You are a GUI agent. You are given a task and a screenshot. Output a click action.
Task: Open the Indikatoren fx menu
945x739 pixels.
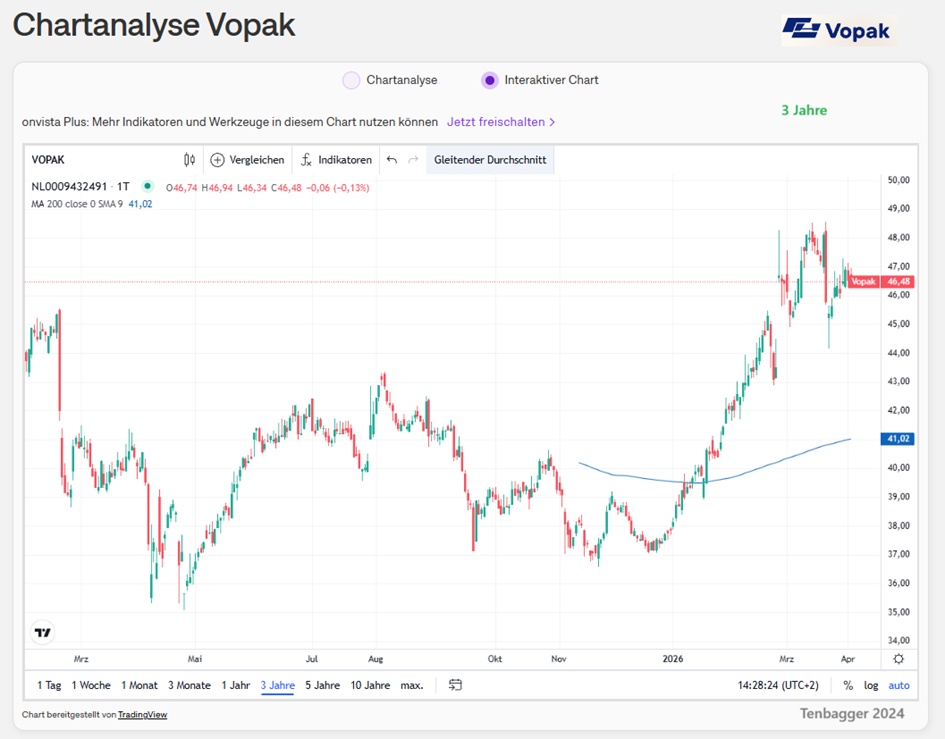[x=306, y=160]
